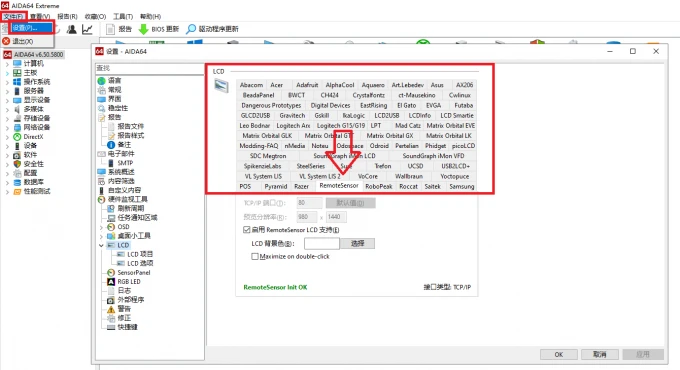
Task: Click the RGB LED icon in settings tree
Action: pyautogui.click(x=111, y=282)
